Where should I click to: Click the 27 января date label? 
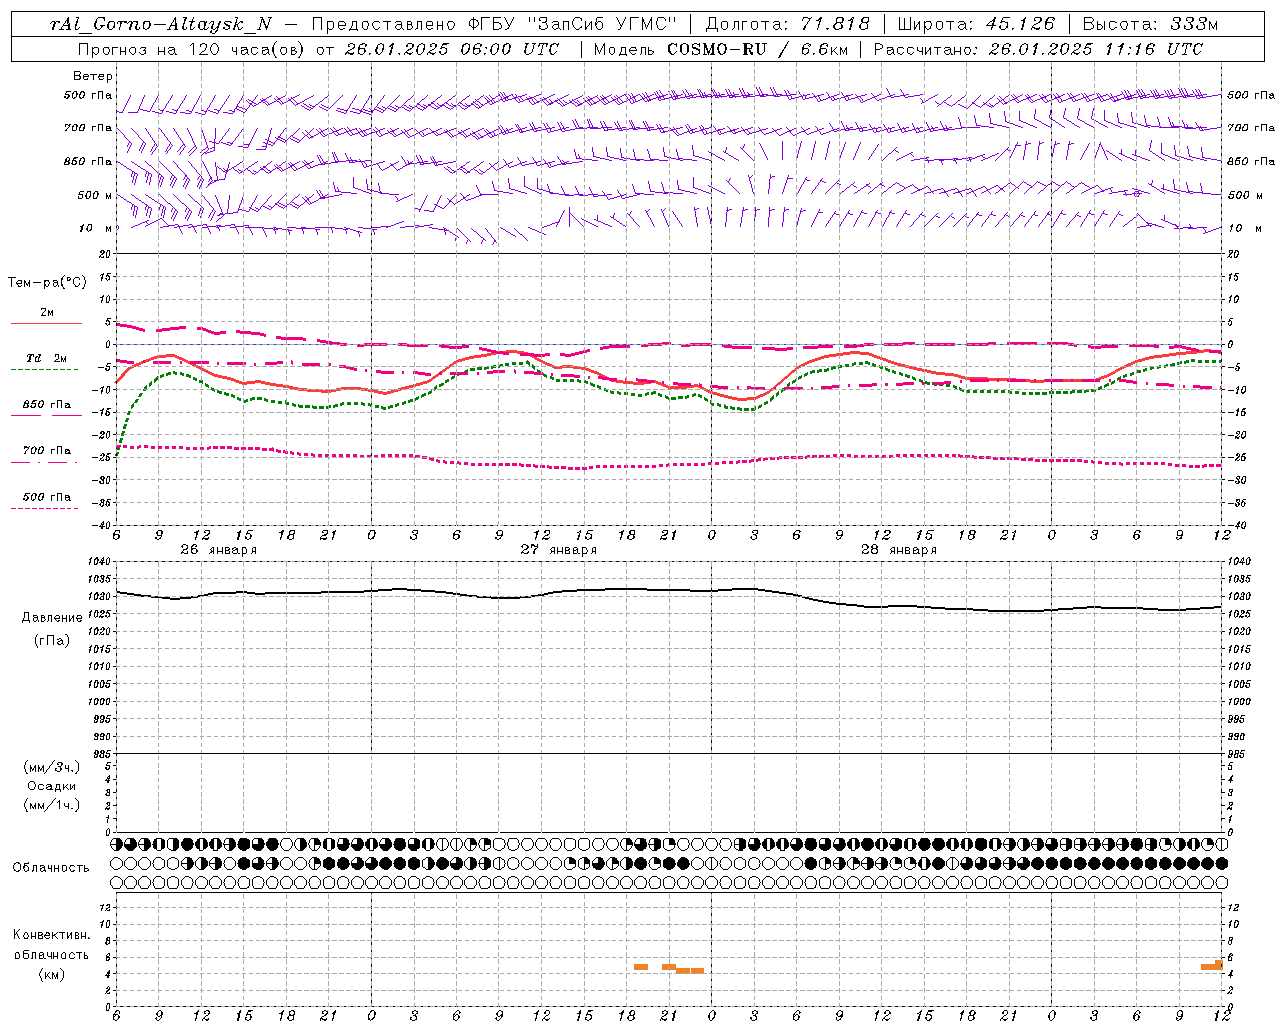coord(558,550)
